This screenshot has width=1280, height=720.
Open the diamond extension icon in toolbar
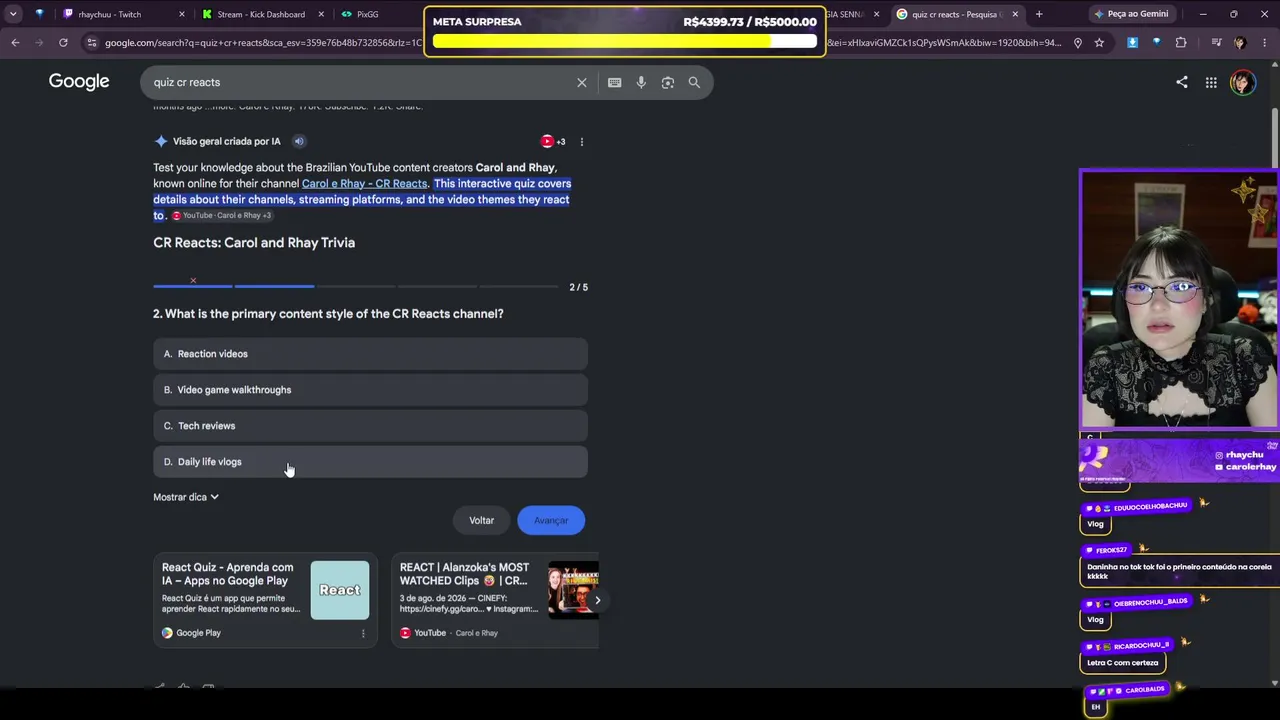click(1156, 43)
